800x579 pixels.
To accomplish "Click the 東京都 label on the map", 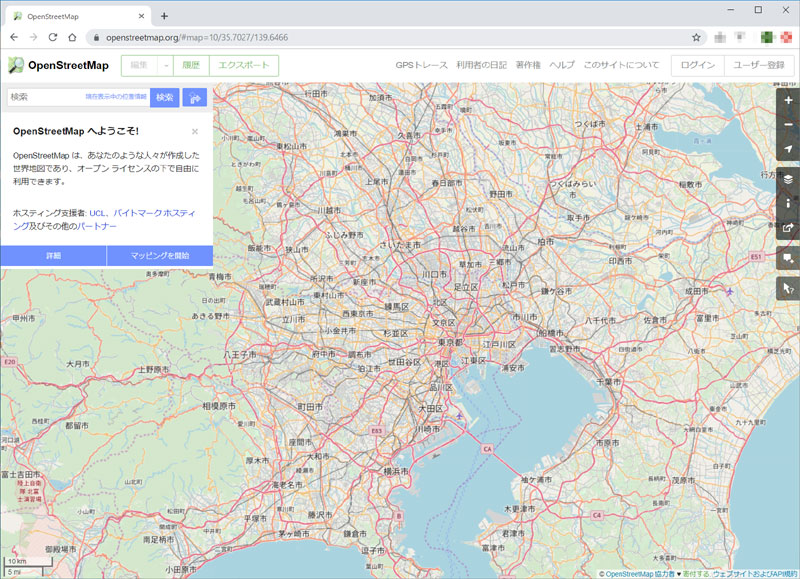I will (451, 342).
